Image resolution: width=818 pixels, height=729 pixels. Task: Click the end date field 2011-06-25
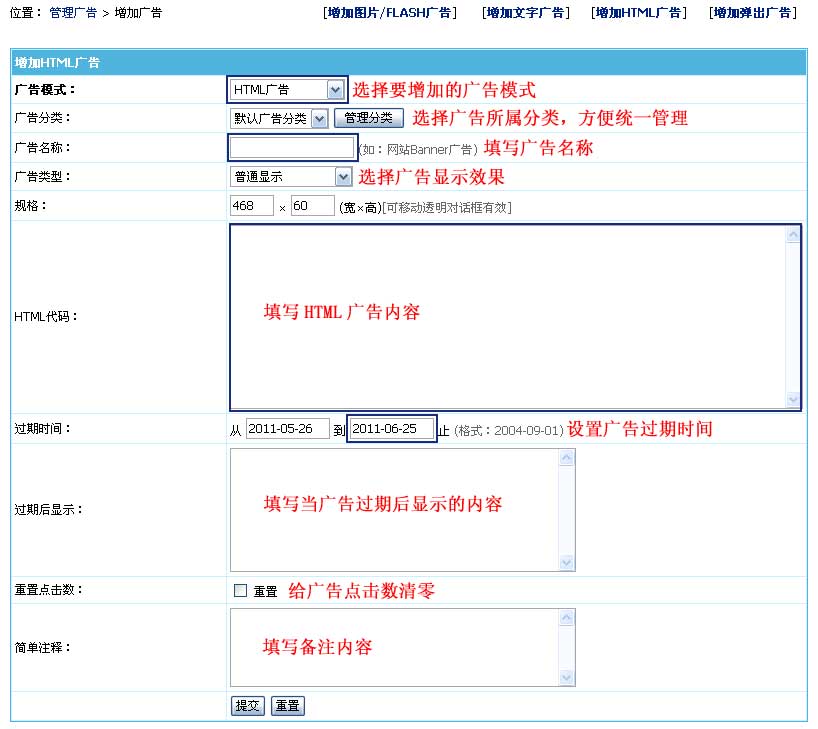pyautogui.click(x=392, y=429)
